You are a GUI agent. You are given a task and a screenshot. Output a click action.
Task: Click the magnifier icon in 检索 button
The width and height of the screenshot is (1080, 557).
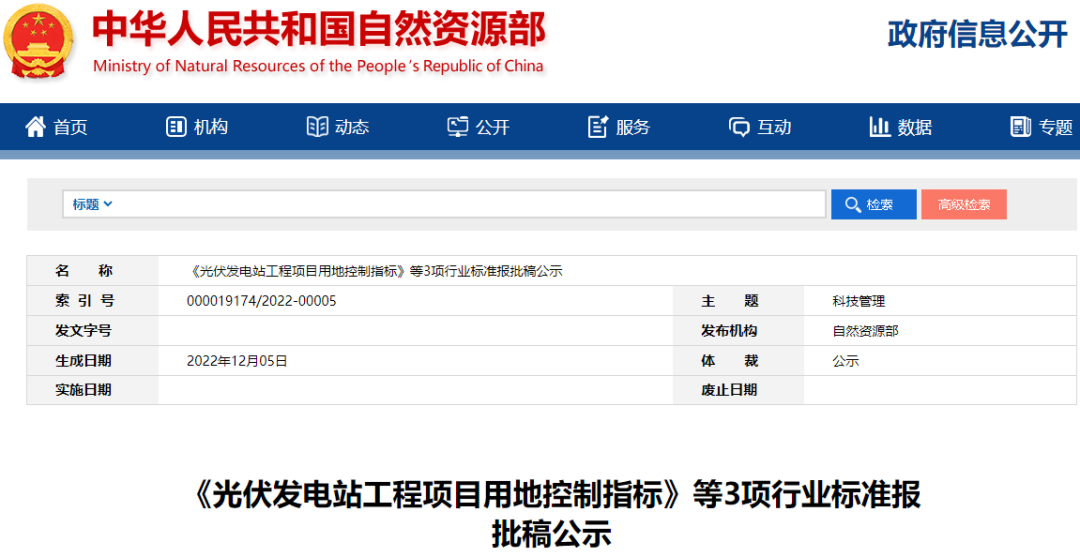853,204
